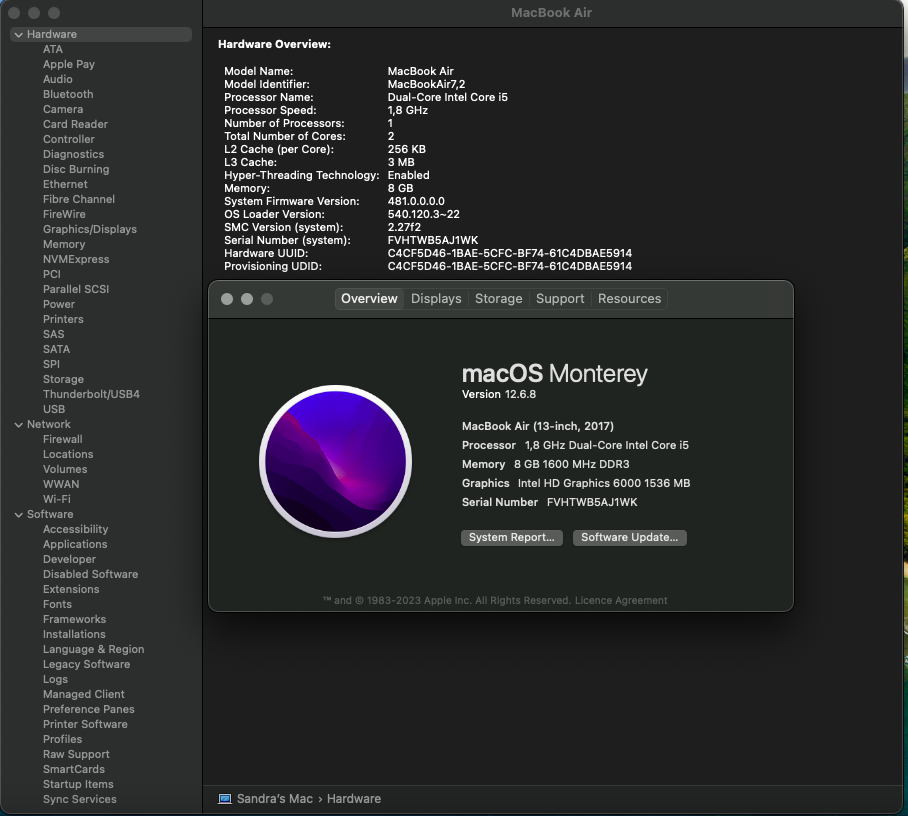Open the Storage tab

tap(499, 299)
